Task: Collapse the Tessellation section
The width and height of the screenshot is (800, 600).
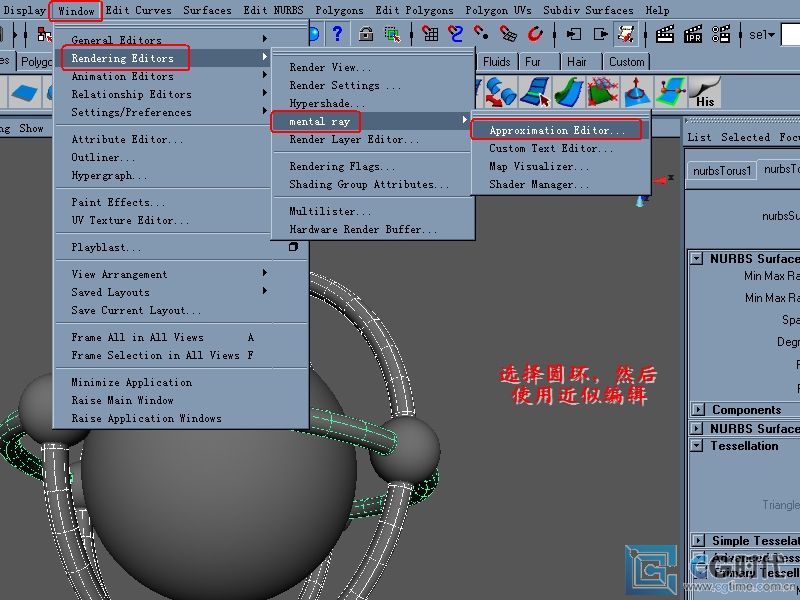Action: coord(696,445)
